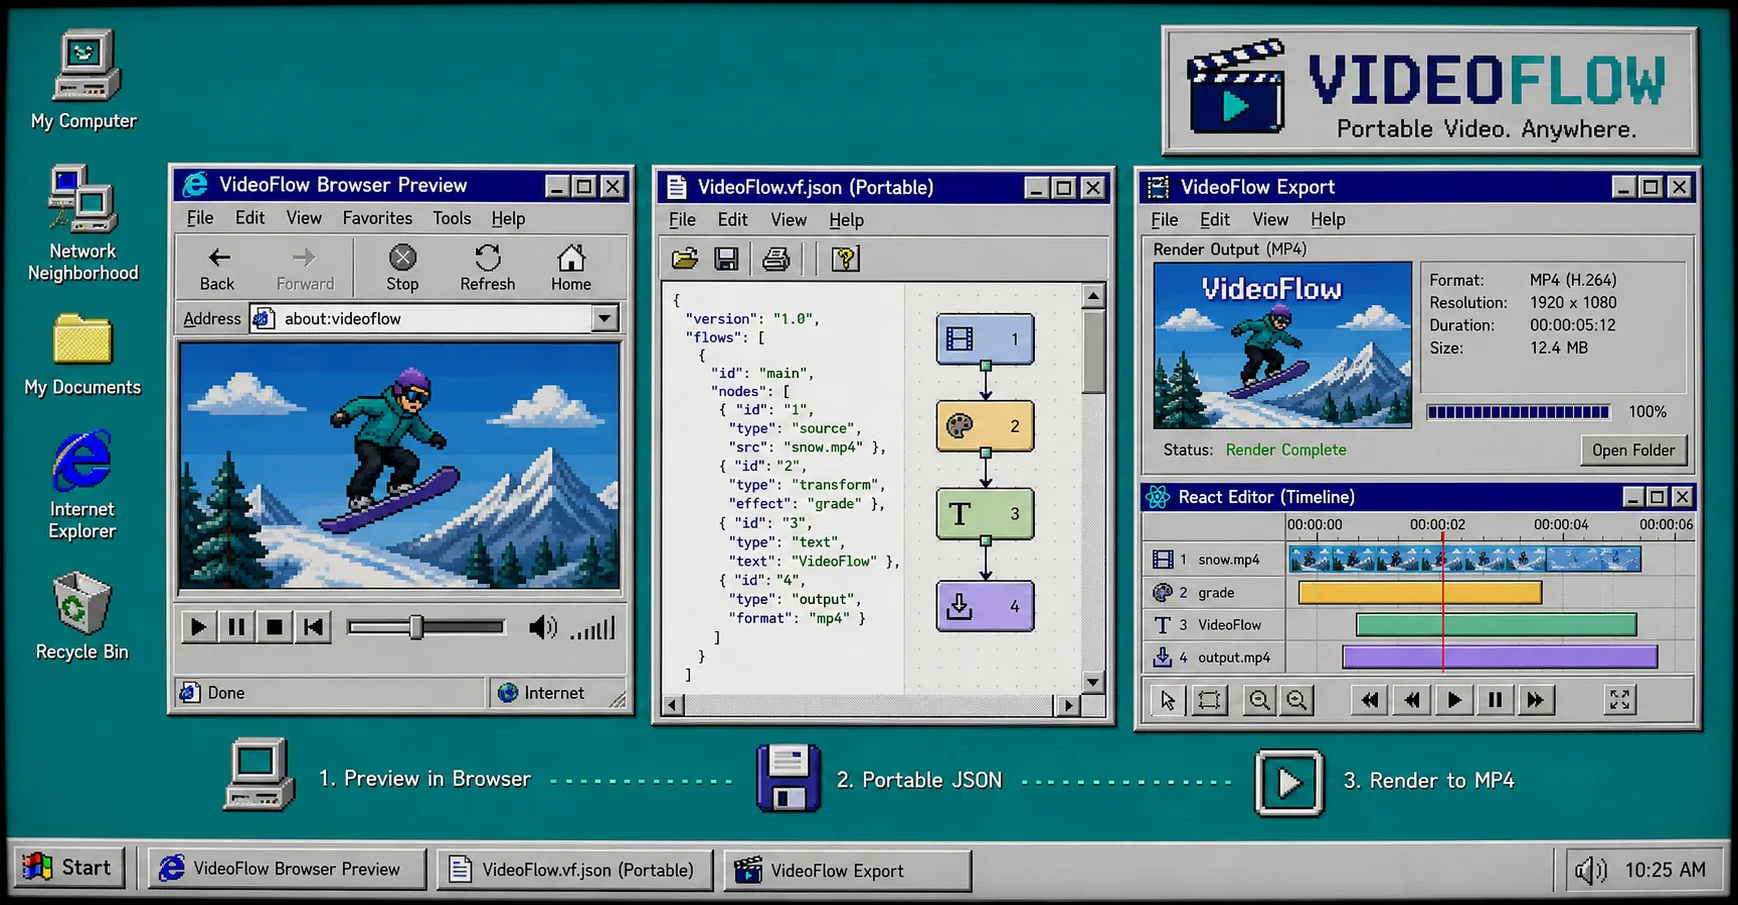Click the orange grade clip on the timeline
Viewport: 1738px width, 905px height.
click(1420, 593)
